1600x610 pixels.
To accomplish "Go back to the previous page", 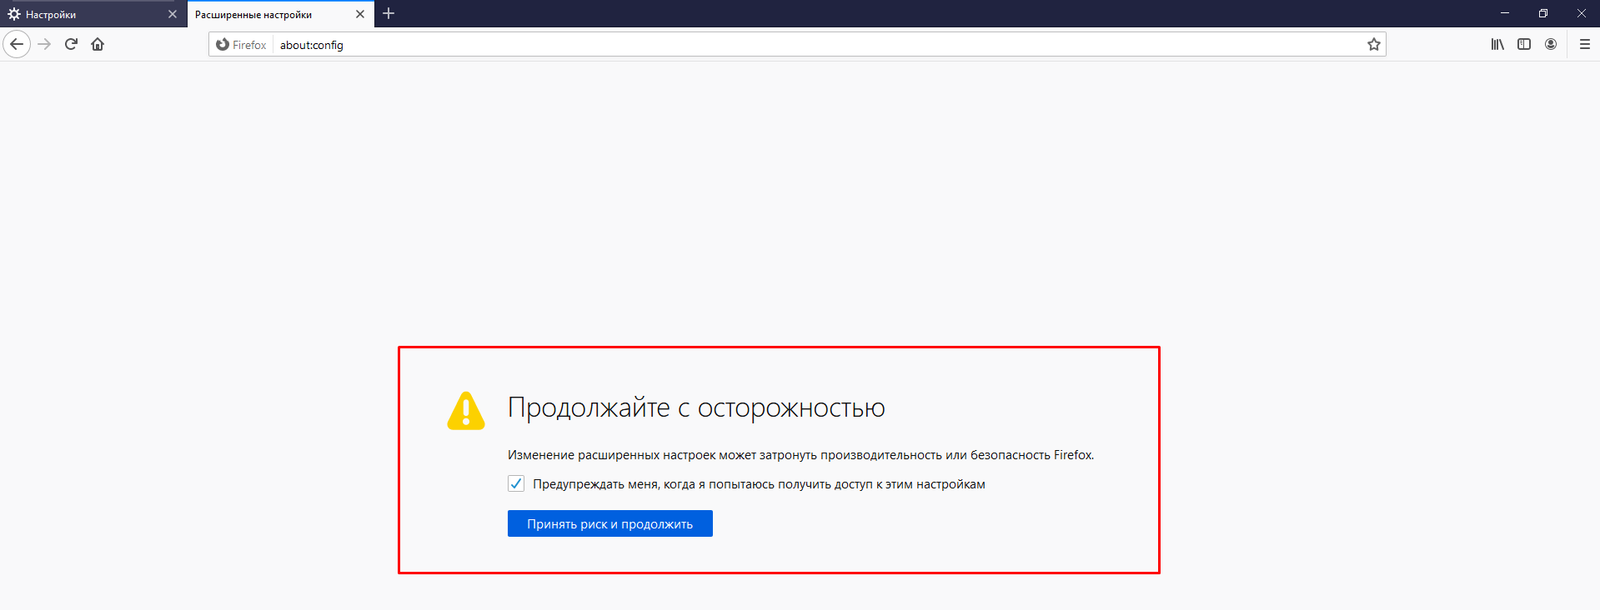I will pos(17,44).
